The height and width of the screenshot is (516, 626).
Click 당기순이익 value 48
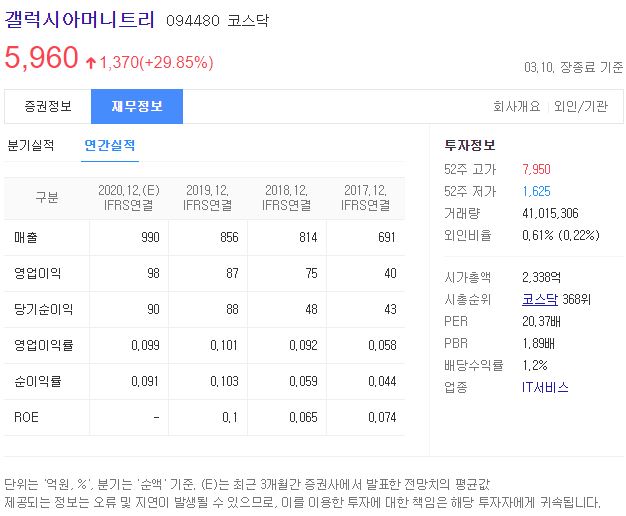coord(311,310)
